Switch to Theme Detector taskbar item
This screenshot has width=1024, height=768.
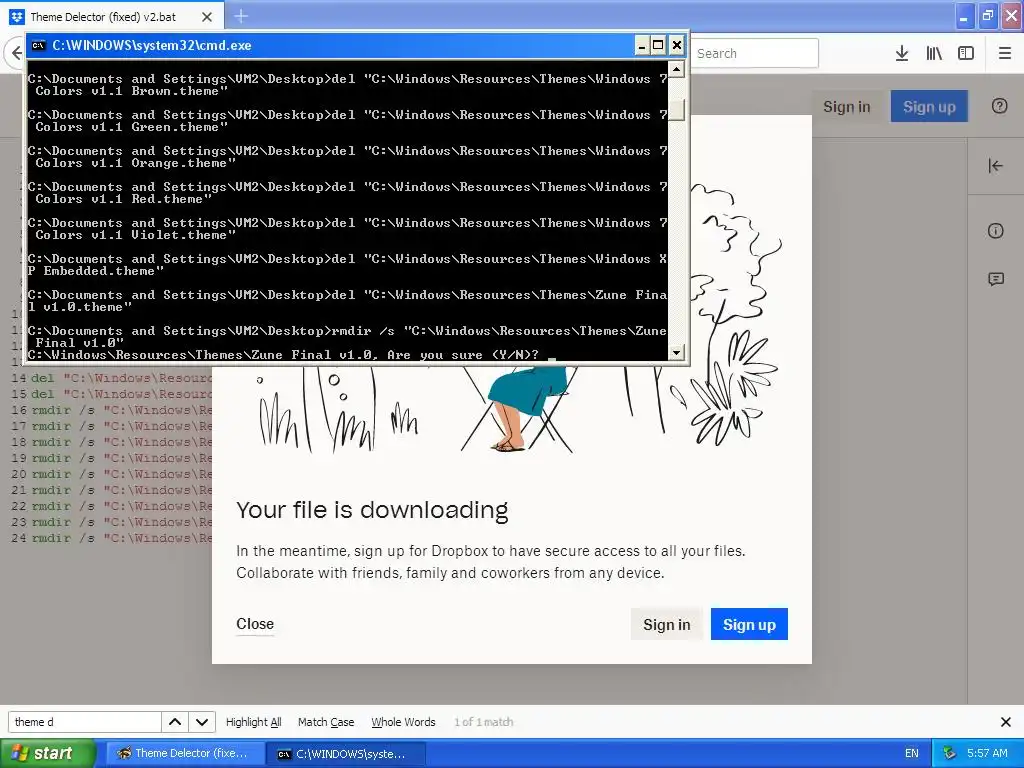click(x=184, y=753)
